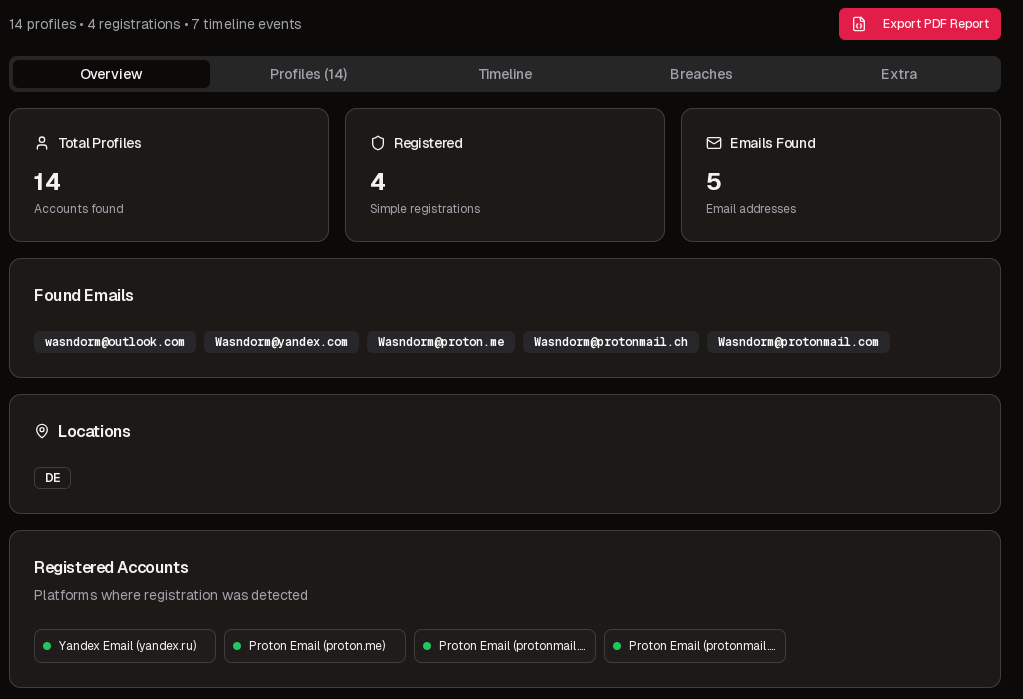Go to the Timeline tab
This screenshot has height=699, width=1023.
pyautogui.click(x=505, y=74)
